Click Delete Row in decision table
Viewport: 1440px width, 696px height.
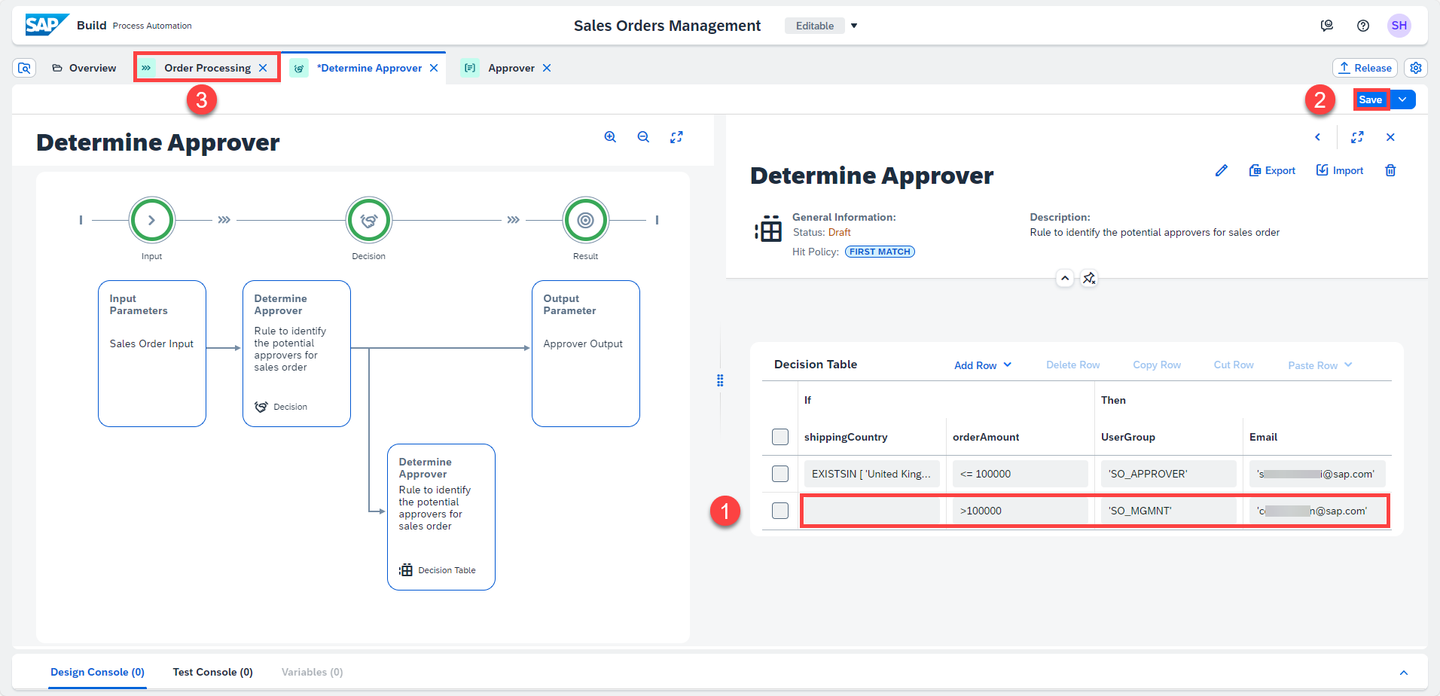point(1073,365)
